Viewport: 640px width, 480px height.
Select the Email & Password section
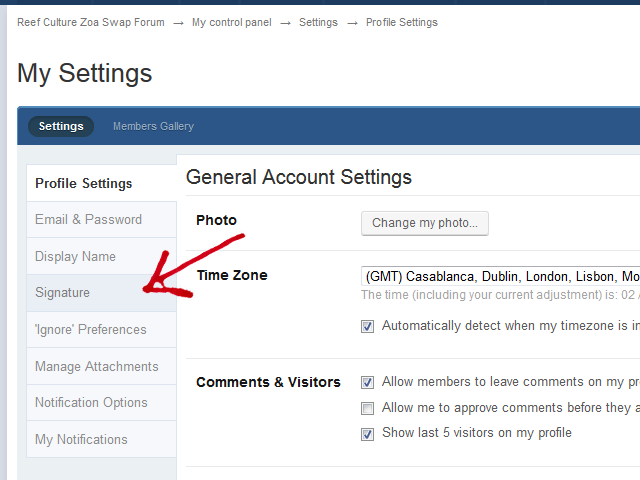pos(88,220)
